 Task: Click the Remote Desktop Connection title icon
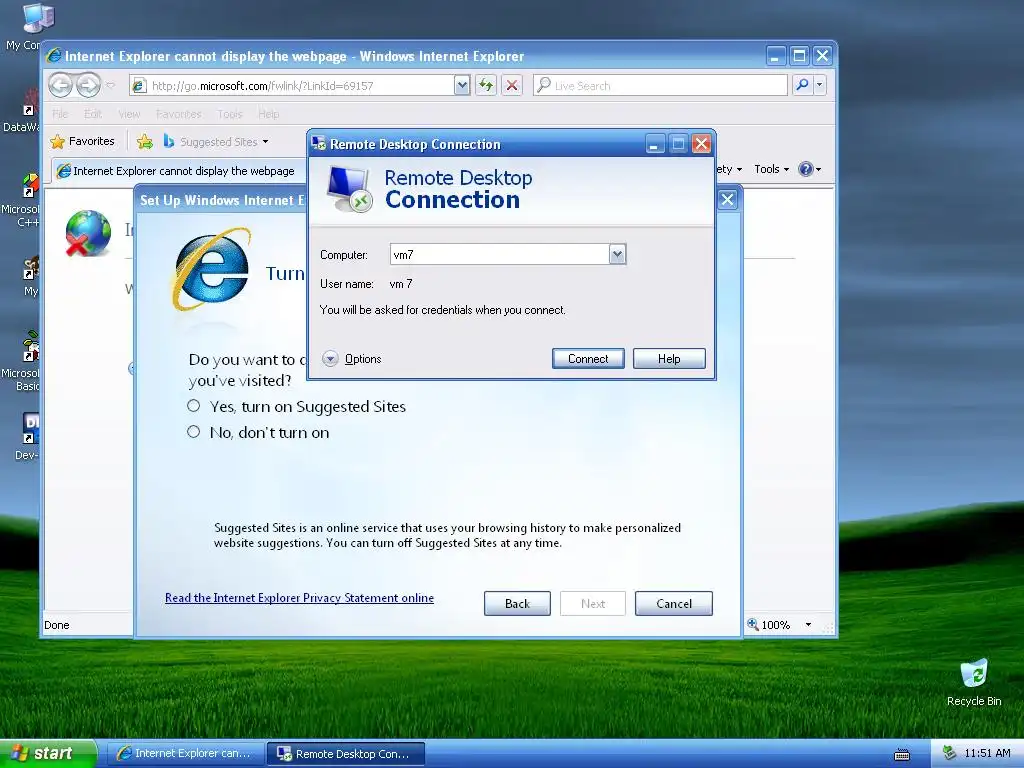point(319,143)
